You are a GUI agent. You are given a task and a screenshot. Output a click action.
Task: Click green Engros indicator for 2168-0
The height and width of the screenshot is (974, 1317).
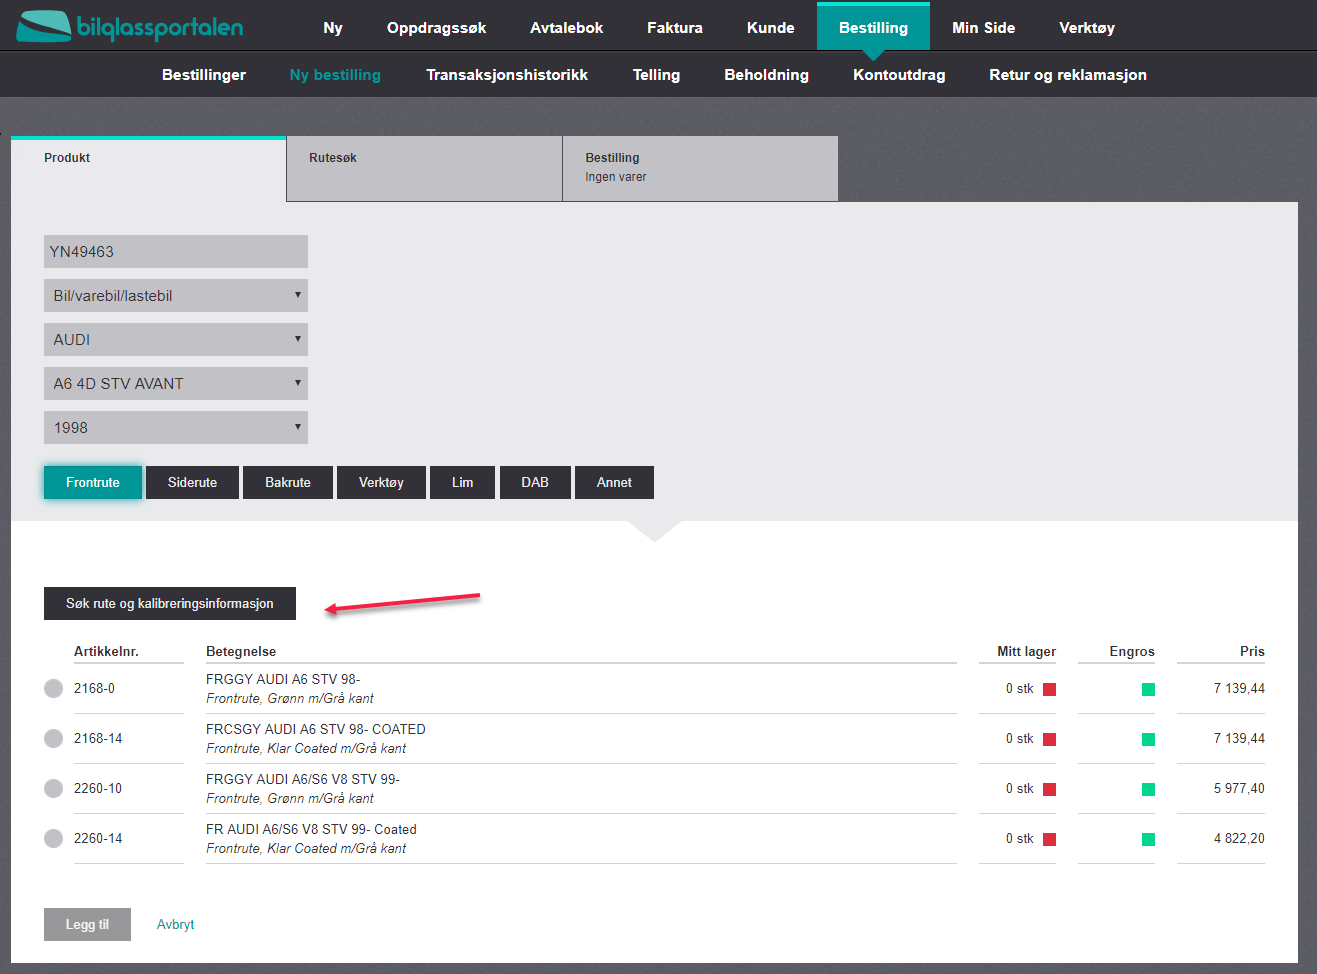coord(1148,689)
